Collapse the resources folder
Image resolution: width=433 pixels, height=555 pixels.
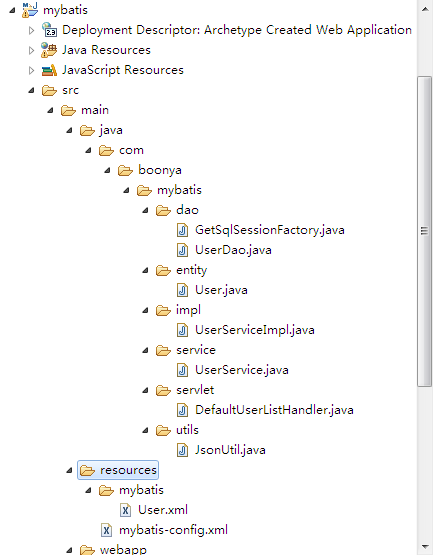(69, 470)
